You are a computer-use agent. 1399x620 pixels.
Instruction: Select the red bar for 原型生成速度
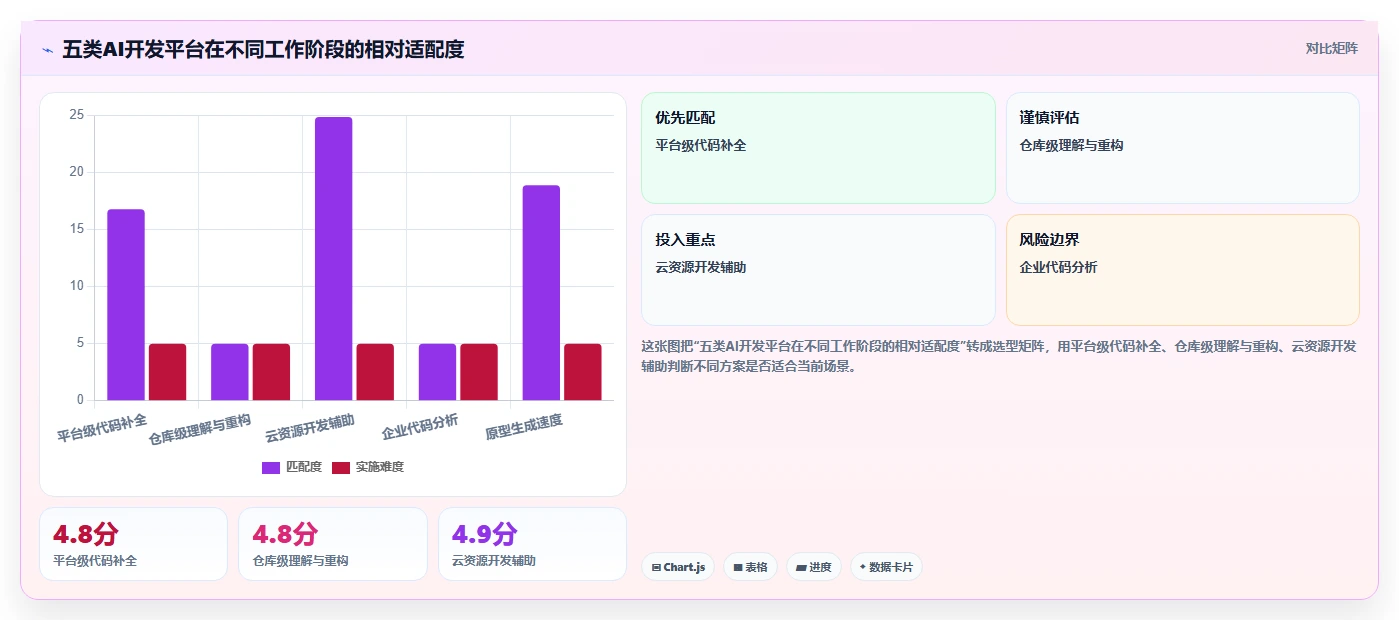583,372
